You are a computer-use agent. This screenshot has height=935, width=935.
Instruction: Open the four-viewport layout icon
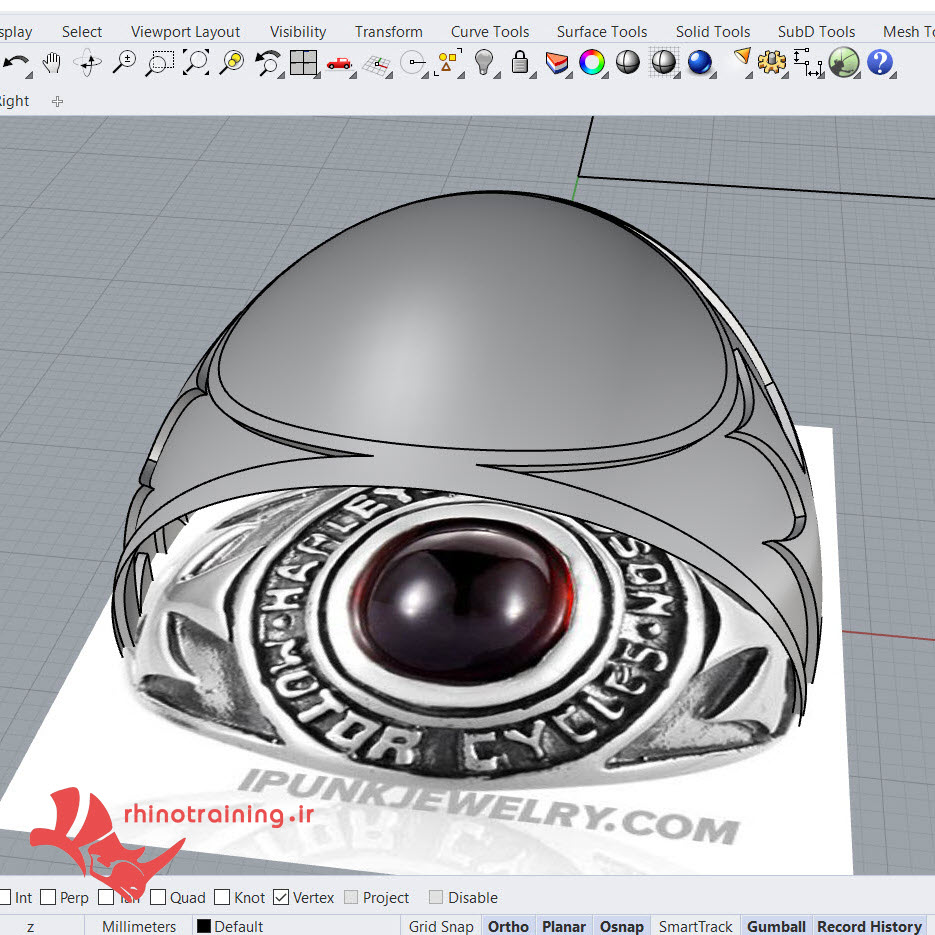pos(303,64)
